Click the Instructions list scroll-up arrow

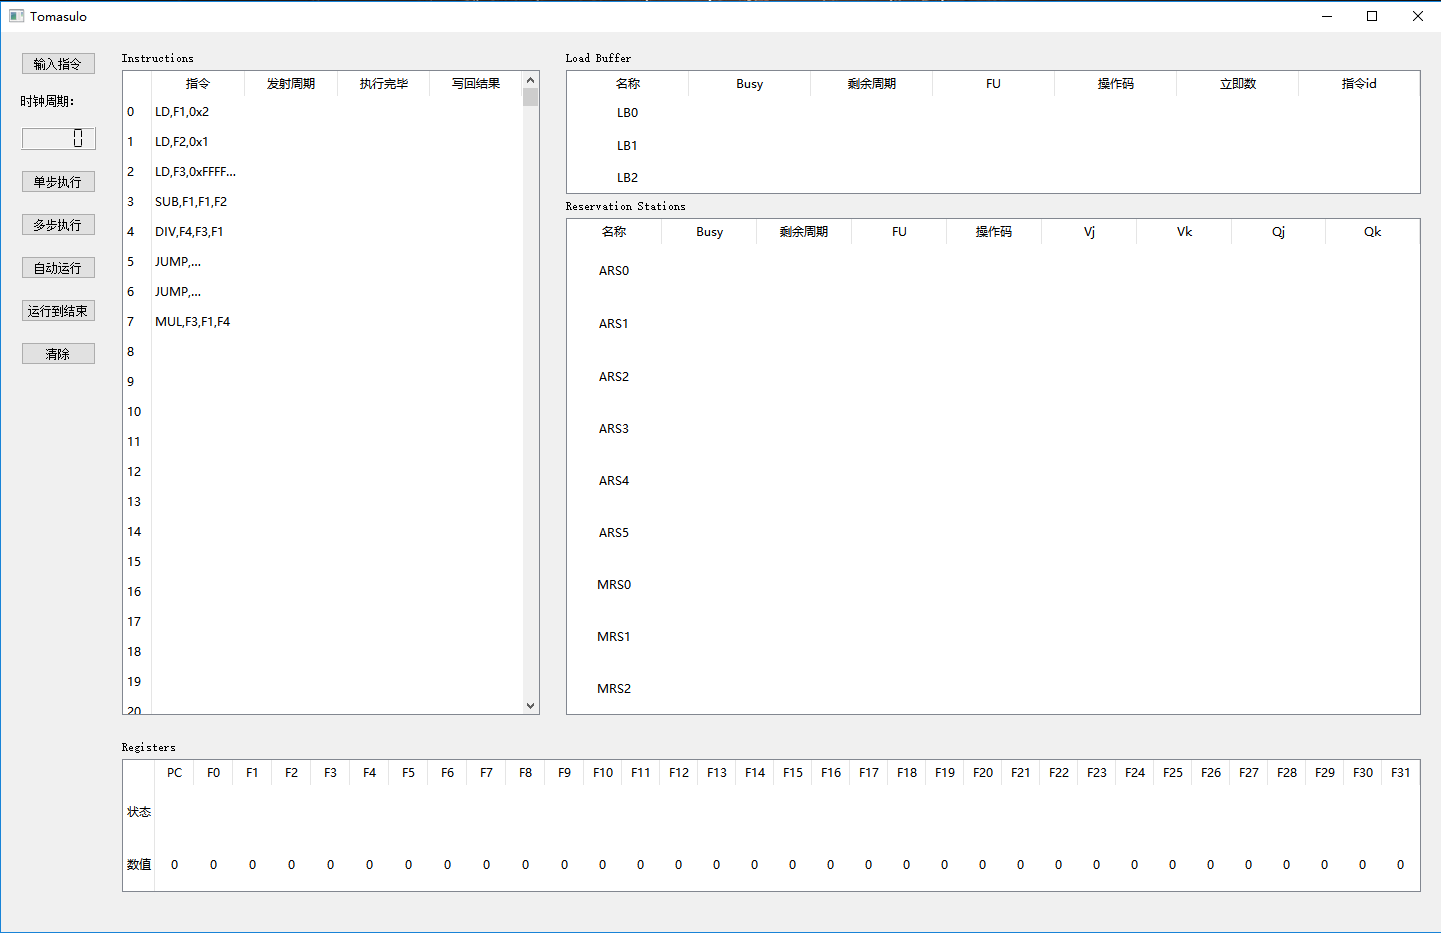530,80
